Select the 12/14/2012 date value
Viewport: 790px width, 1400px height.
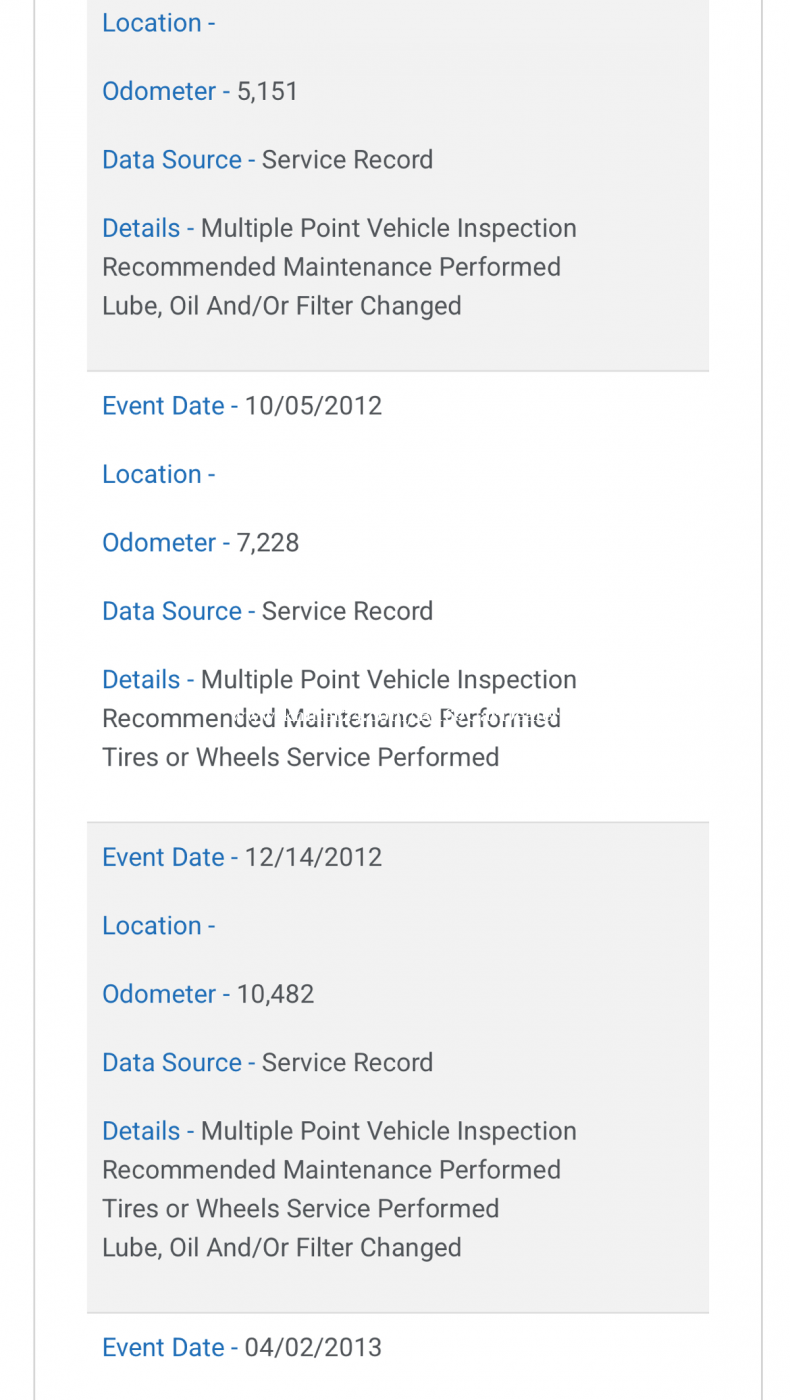(x=313, y=857)
